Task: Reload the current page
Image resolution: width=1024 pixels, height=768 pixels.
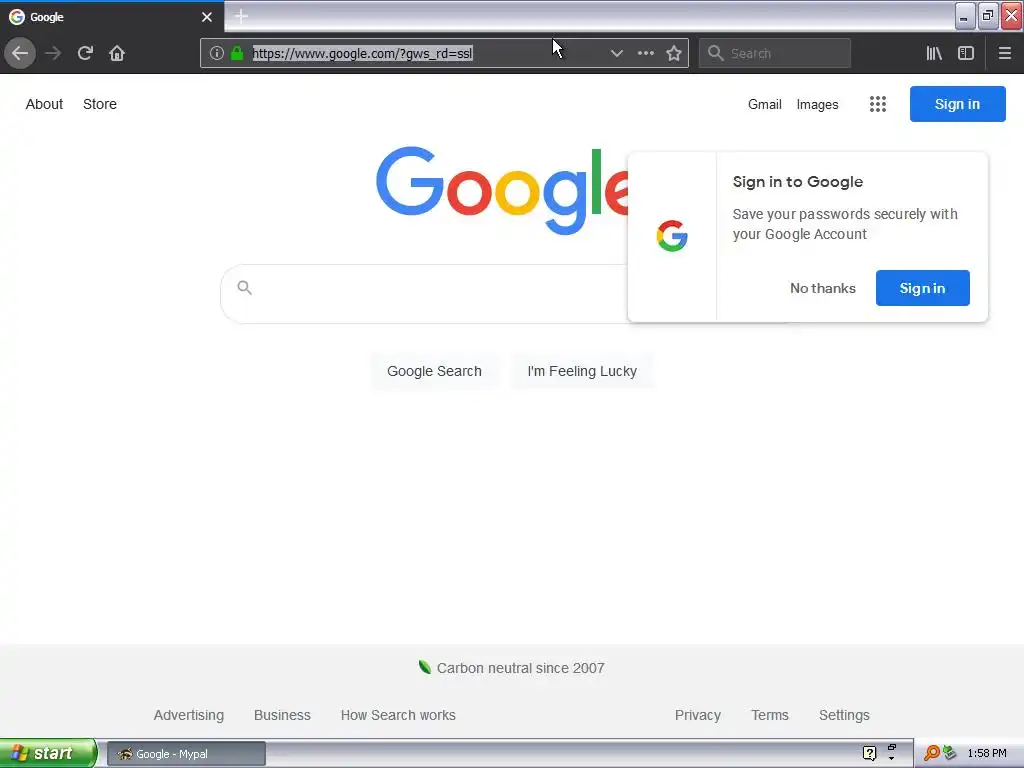Action: [85, 53]
